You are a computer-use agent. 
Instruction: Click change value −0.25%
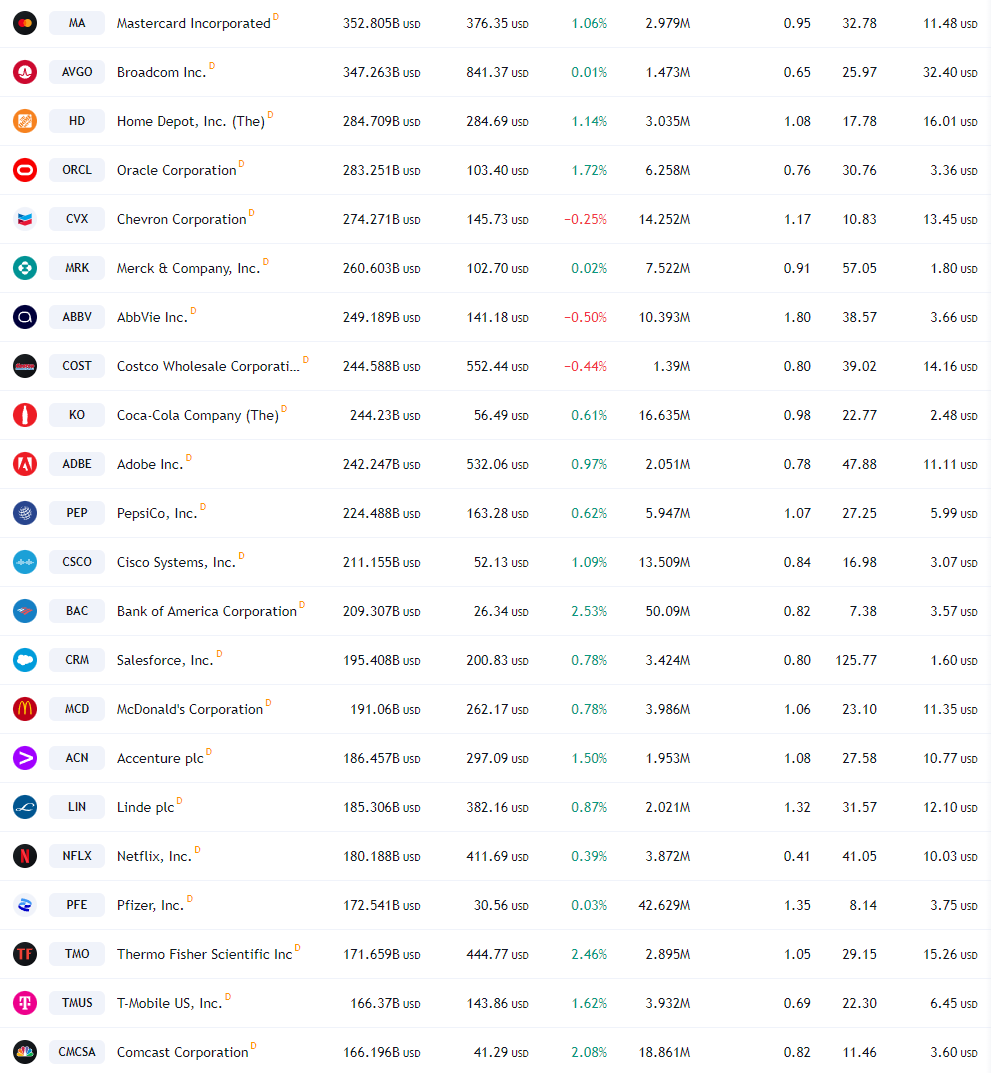585,219
